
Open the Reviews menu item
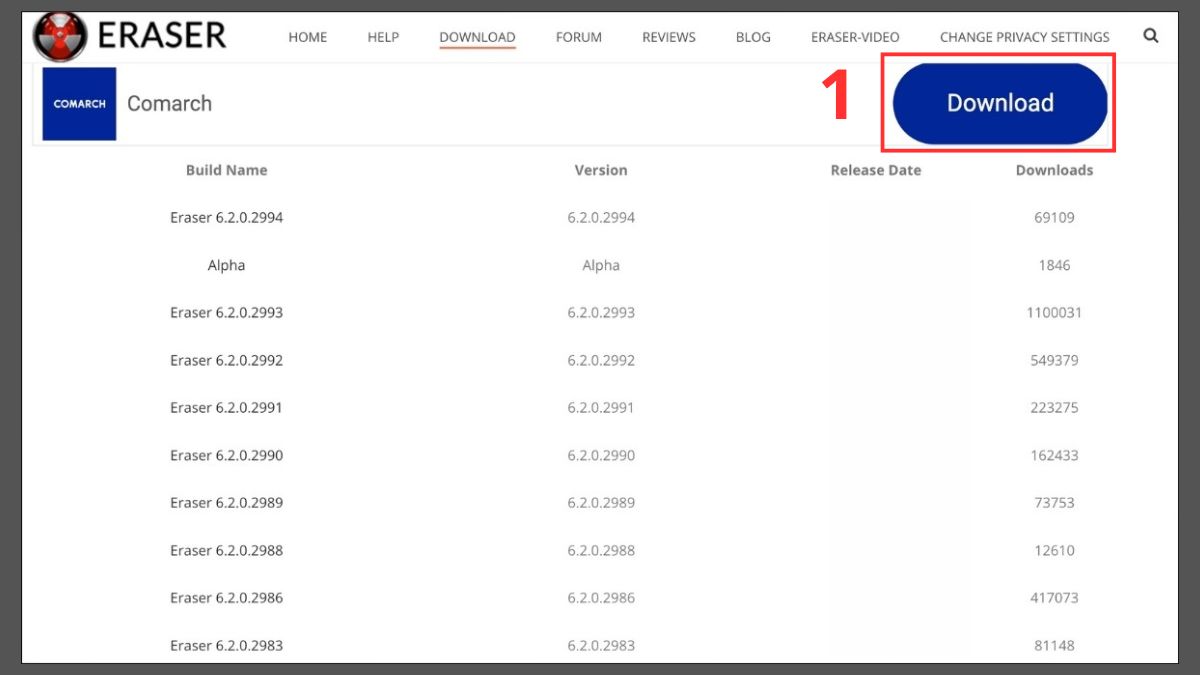(669, 37)
